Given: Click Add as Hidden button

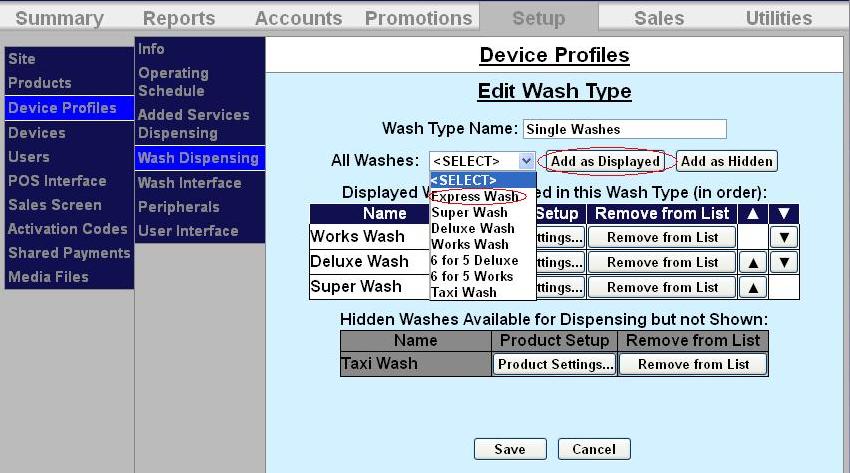Looking at the screenshot, I should click(x=727, y=161).
